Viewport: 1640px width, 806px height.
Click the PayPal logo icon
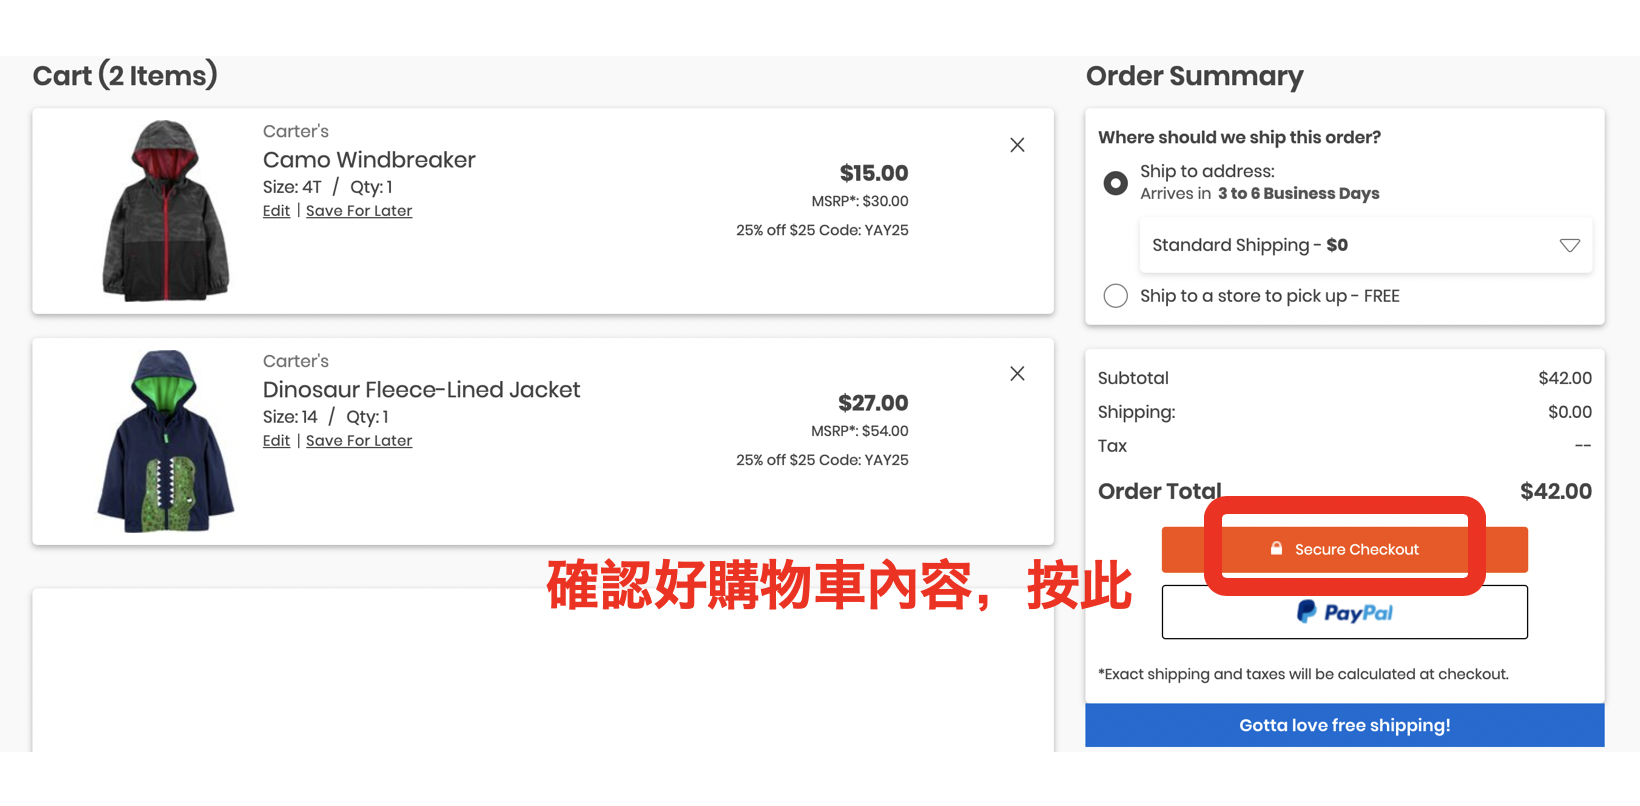pos(1306,612)
